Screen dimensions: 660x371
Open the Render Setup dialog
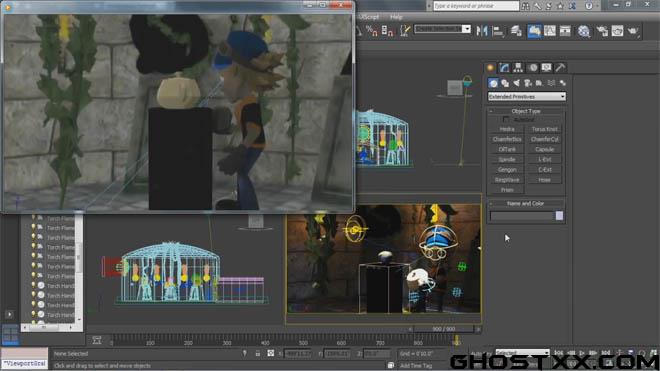(602, 31)
